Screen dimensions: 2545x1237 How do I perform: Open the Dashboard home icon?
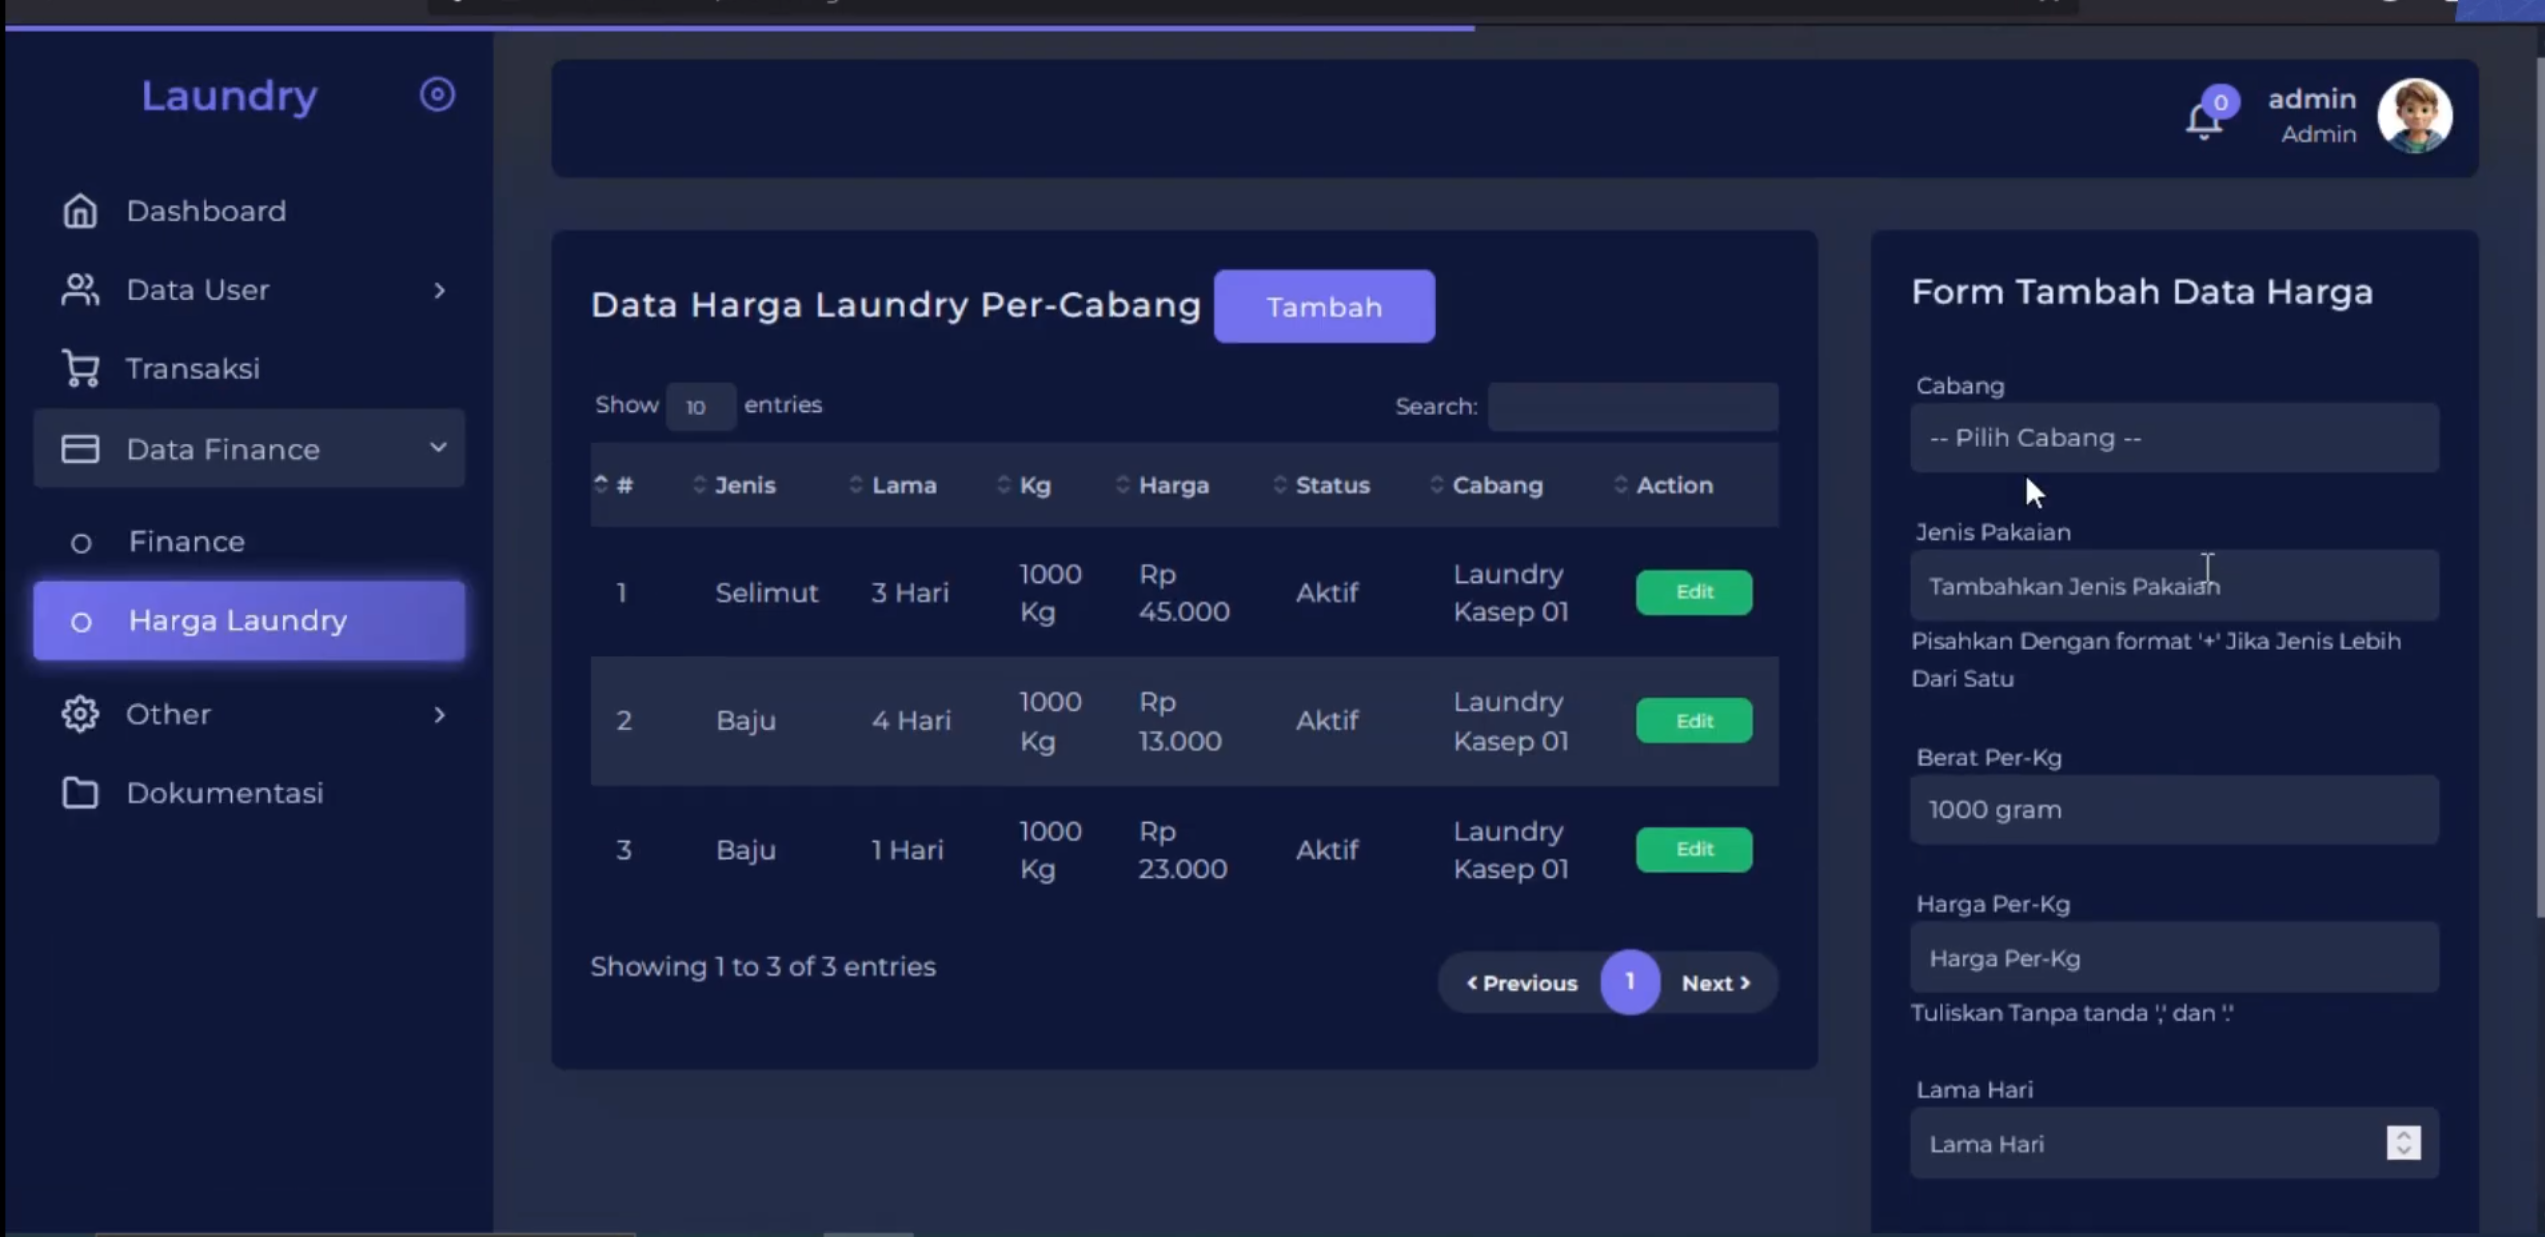click(x=80, y=211)
